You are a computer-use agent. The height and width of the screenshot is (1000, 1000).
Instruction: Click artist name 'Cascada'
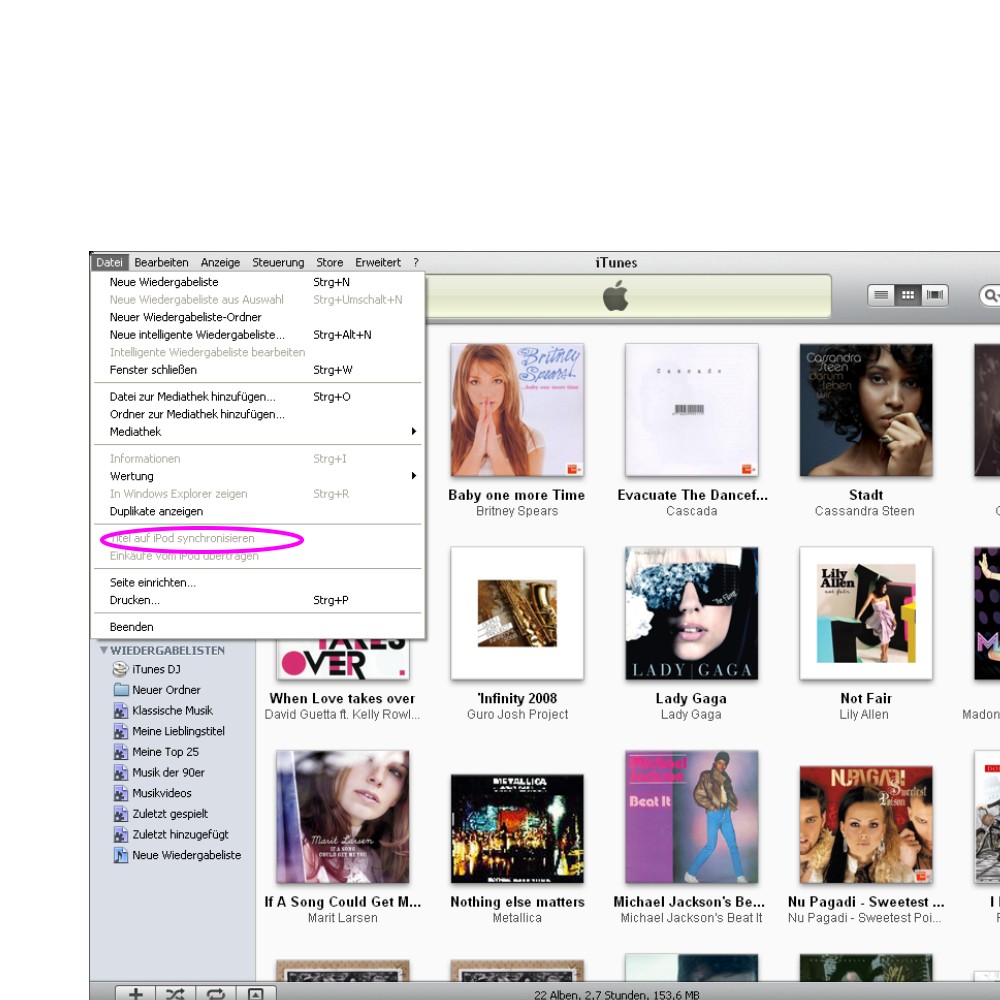pyautogui.click(x=692, y=511)
